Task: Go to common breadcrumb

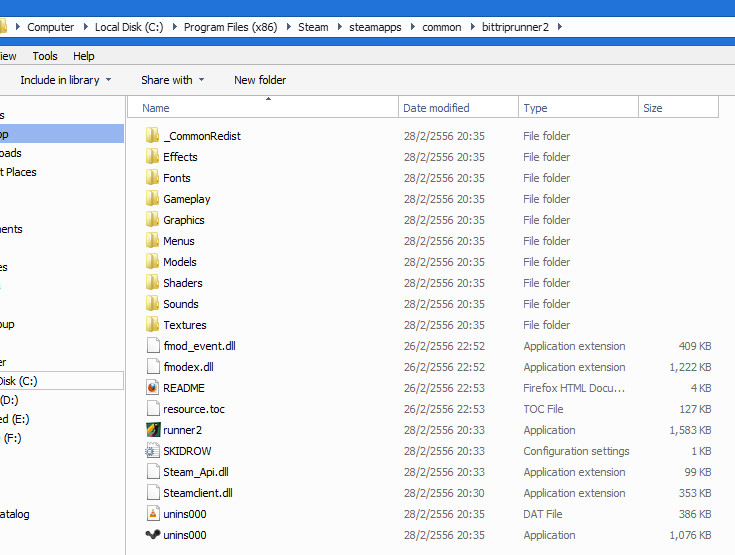Action: (x=442, y=27)
